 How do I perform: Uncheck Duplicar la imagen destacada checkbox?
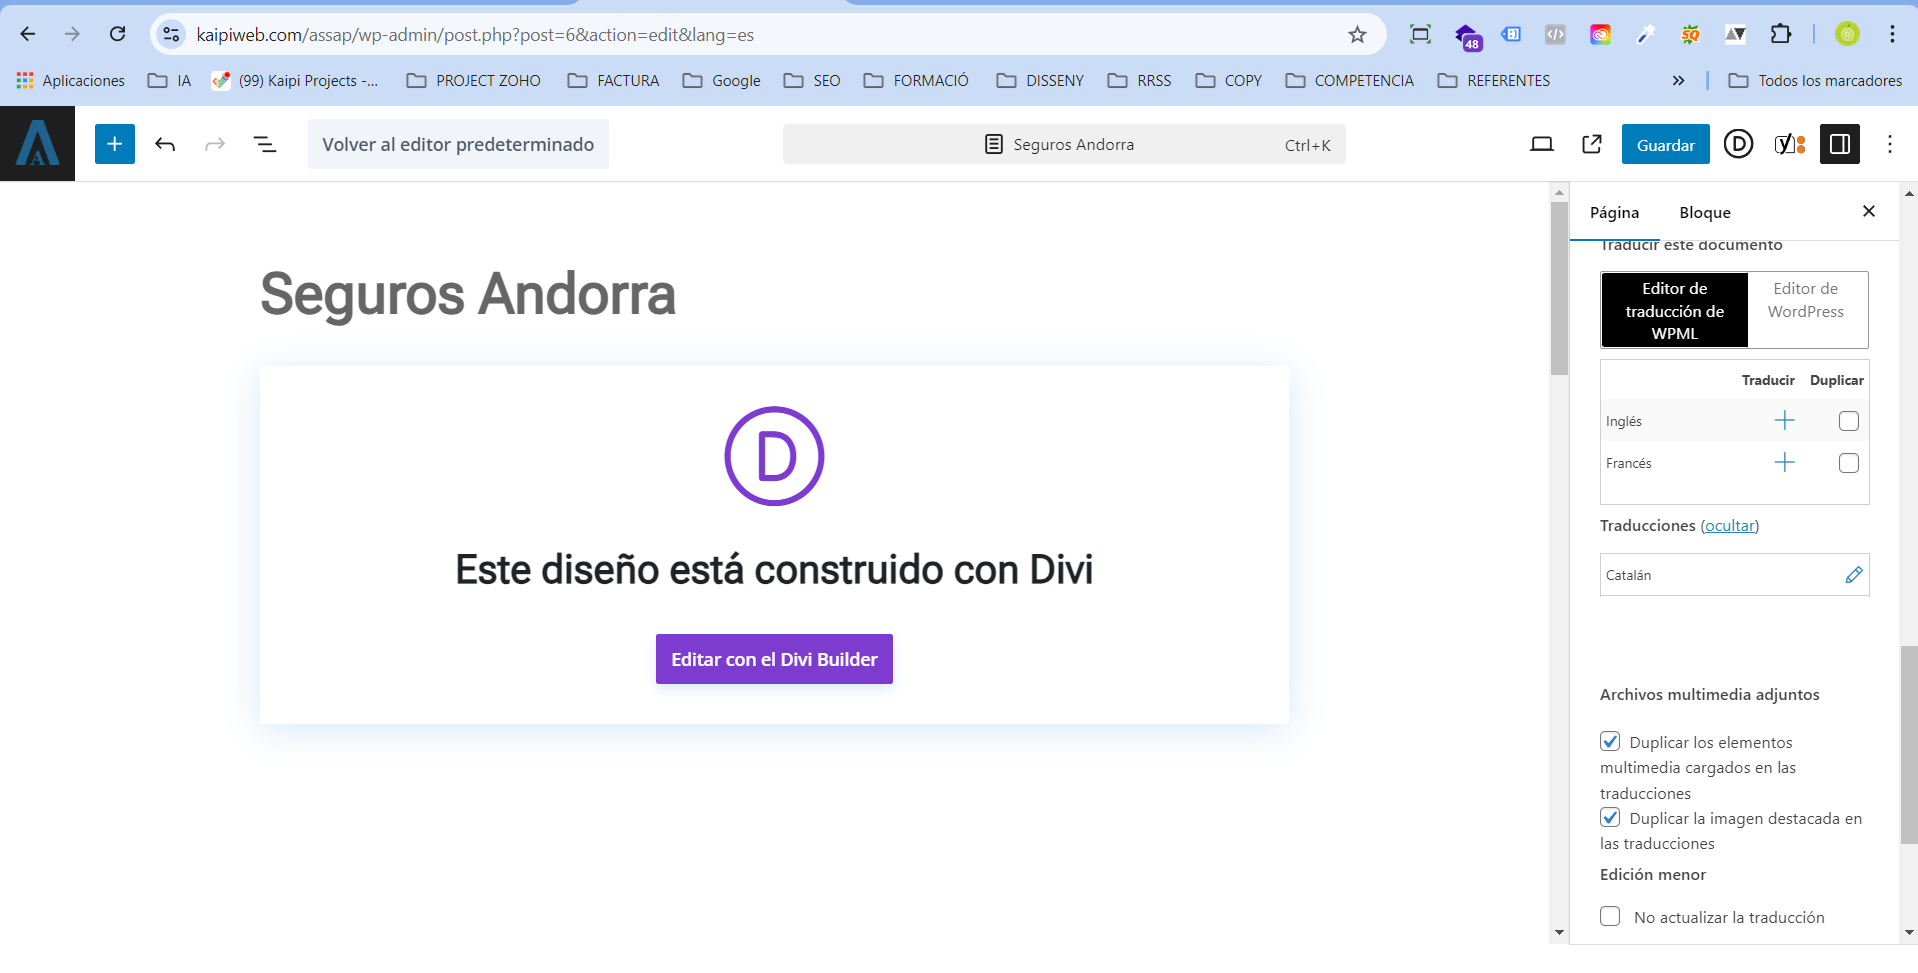1610,817
